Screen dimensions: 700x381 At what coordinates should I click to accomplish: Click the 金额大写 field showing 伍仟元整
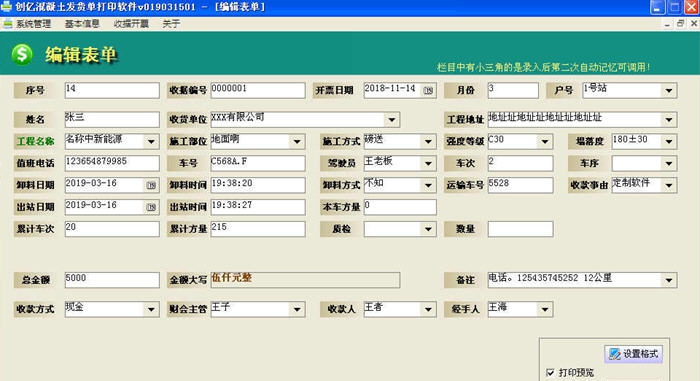tap(305, 280)
